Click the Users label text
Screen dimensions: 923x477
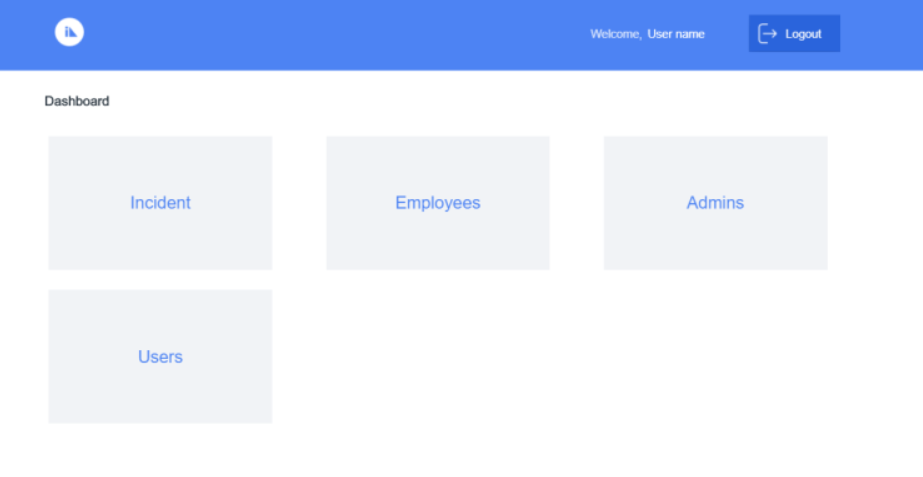(160, 357)
